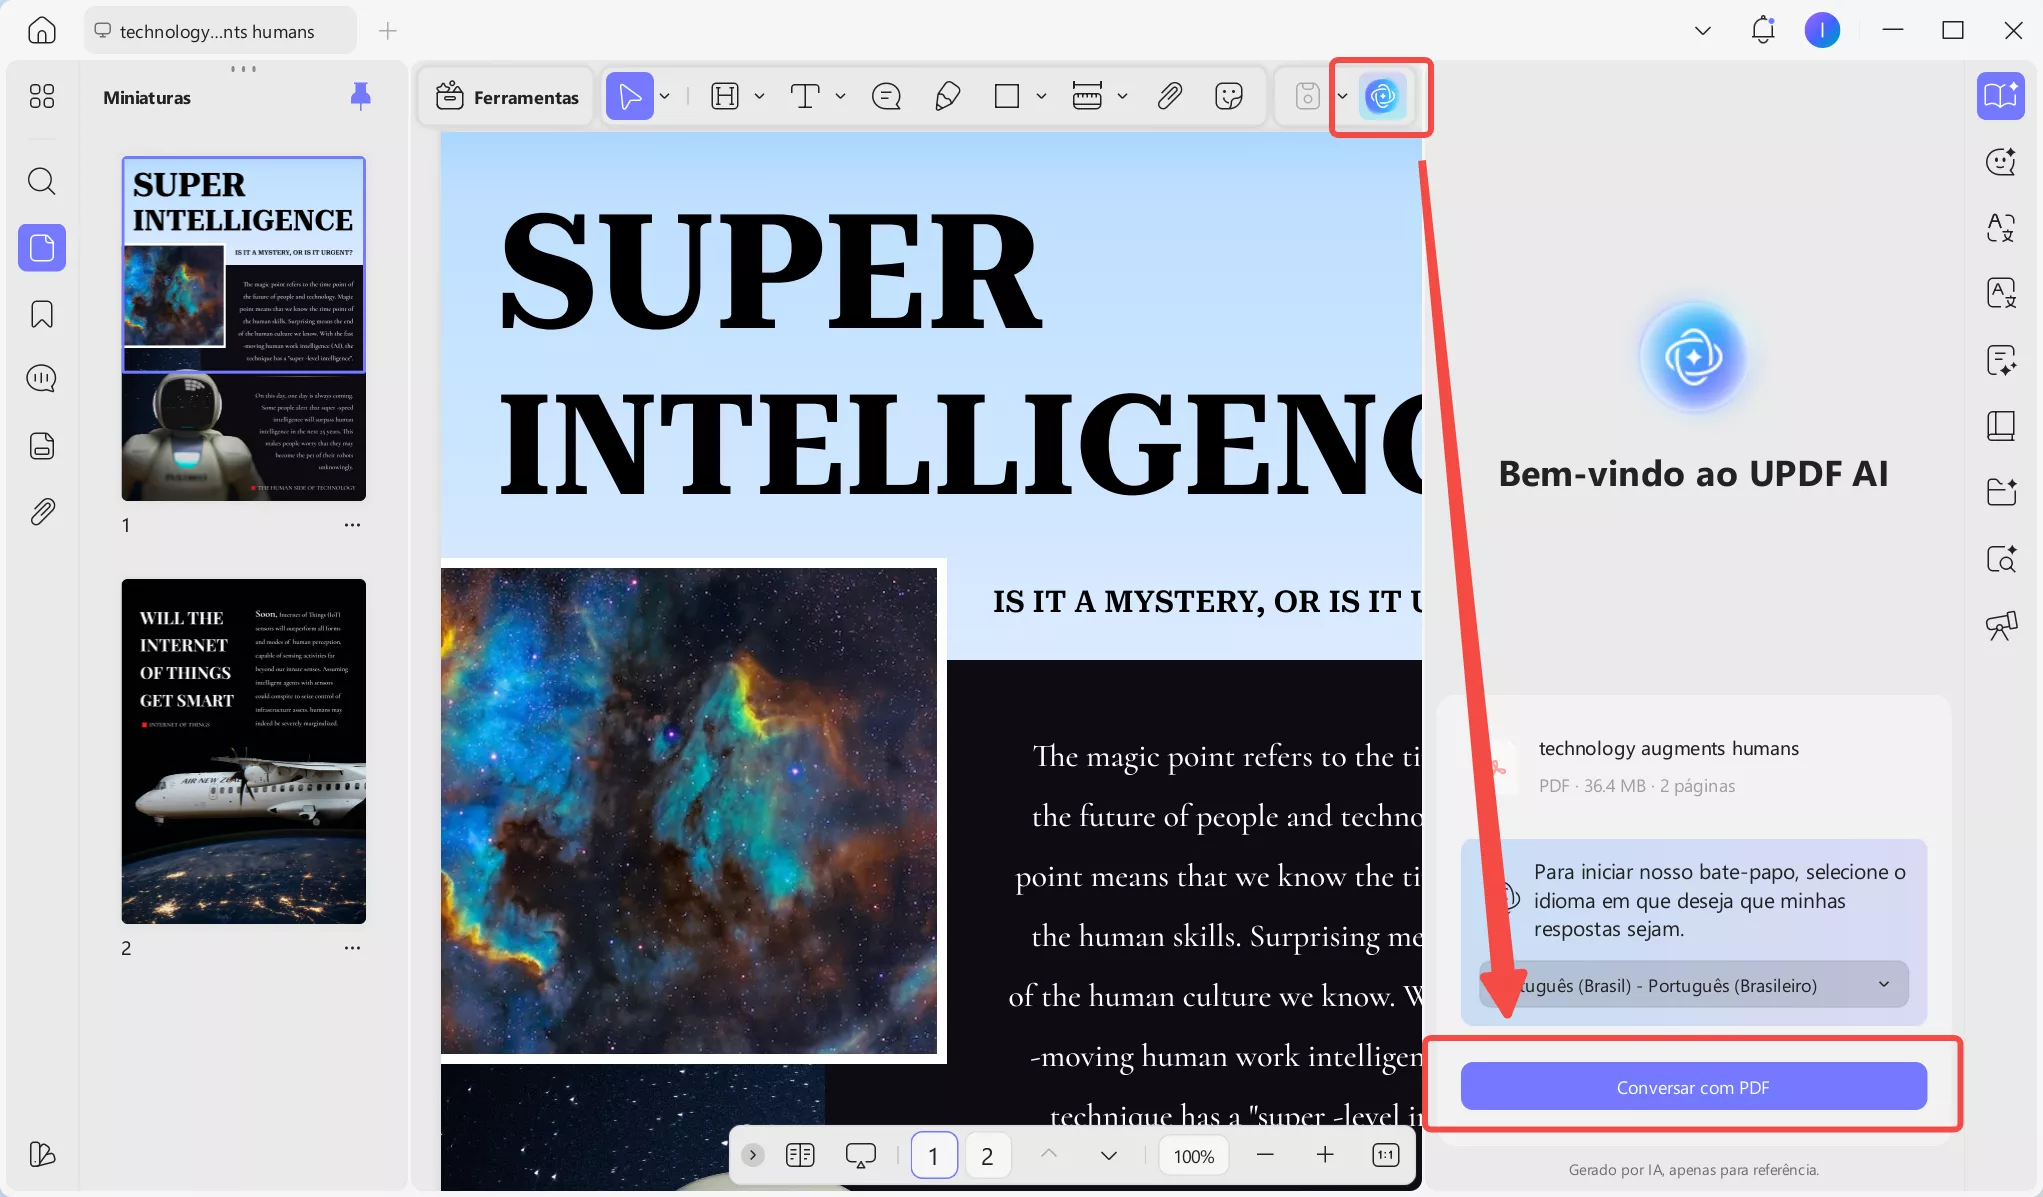2043x1197 pixels.
Task: Open the UPDF AI toolbar icon
Action: [x=1382, y=97]
